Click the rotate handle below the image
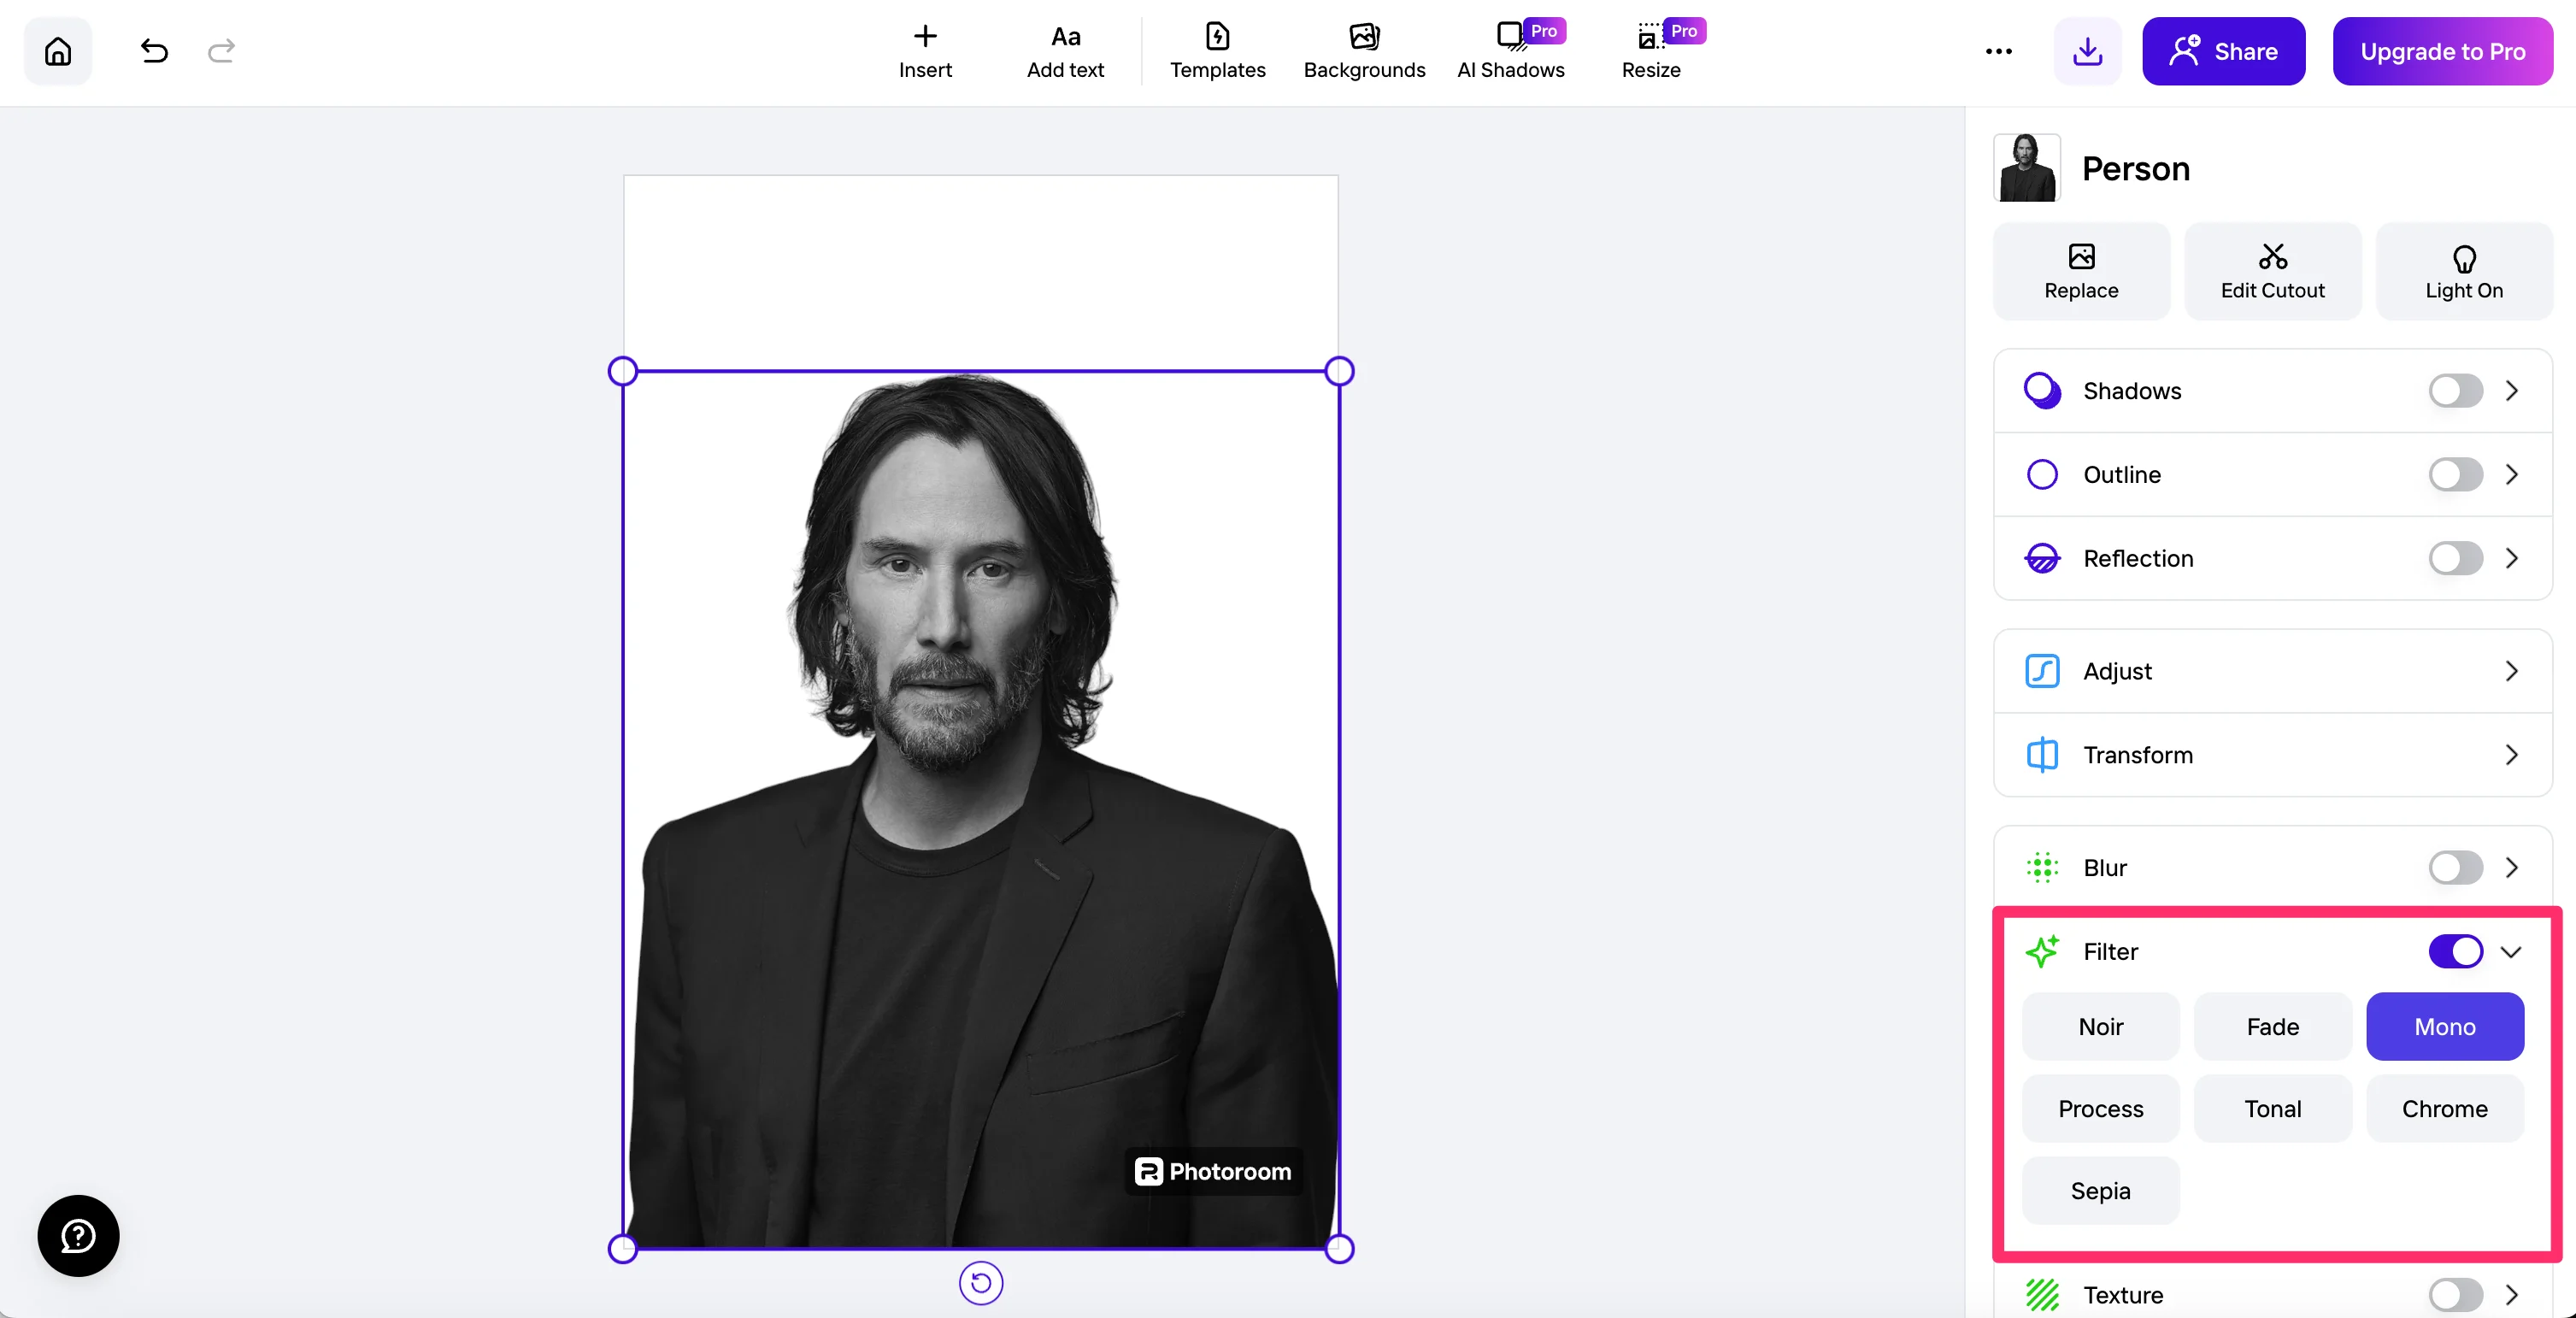2576x1318 pixels. [980, 1283]
